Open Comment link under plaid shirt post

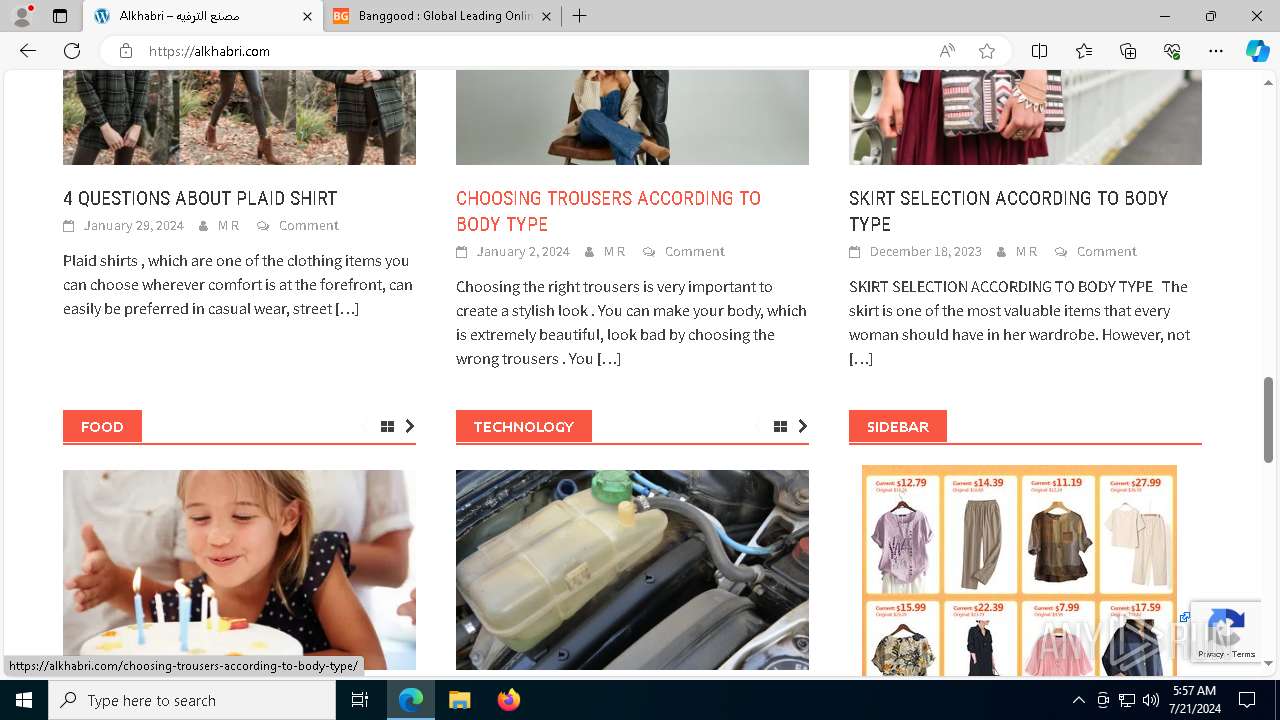tap(308, 226)
